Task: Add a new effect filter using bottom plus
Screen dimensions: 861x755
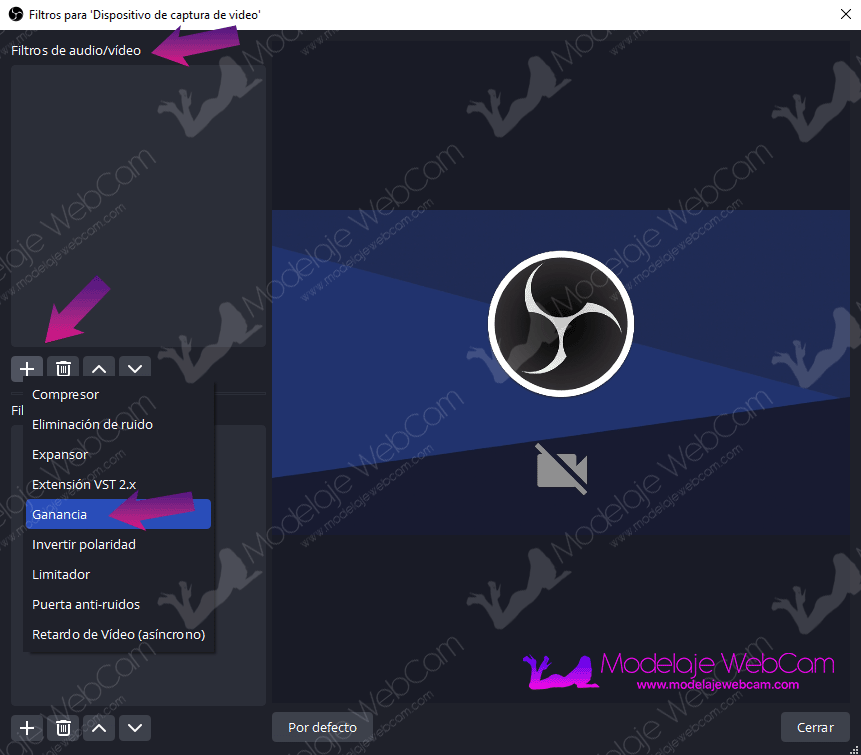Action: 26,728
